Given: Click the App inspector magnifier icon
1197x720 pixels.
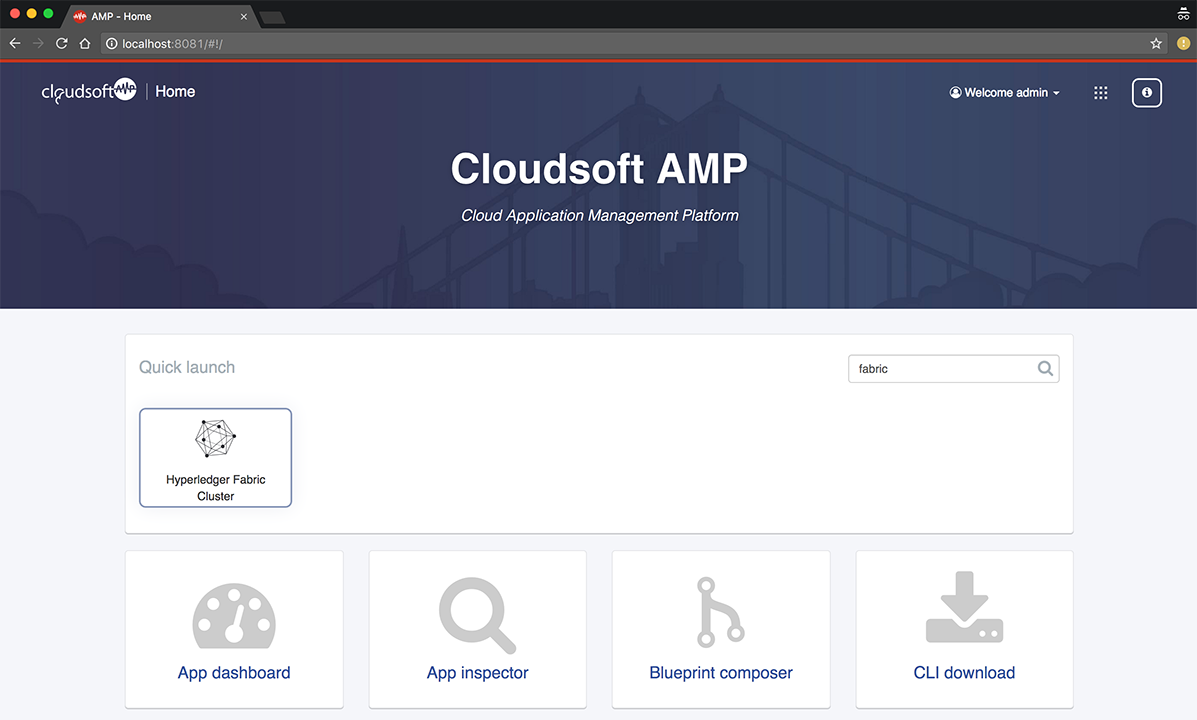Looking at the screenshot, I should coord(477,615).
